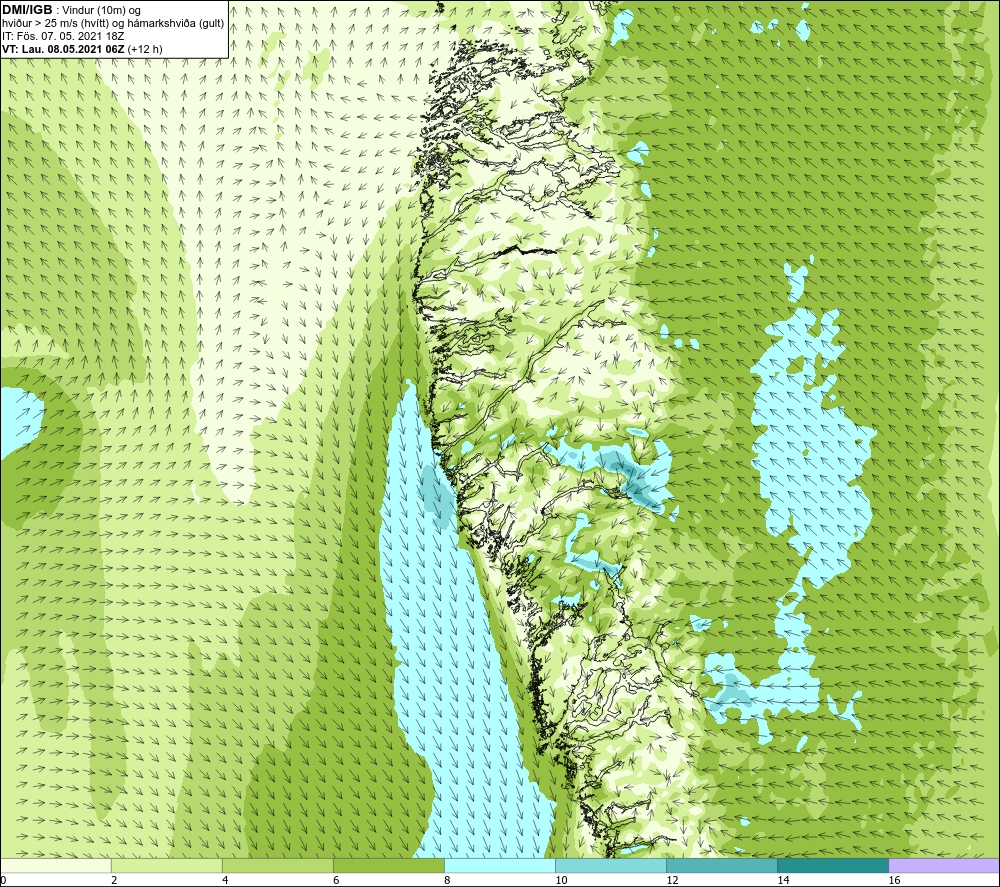Click the 'IT: Fös. 07. 05. 2021 18Z' line

63,36
